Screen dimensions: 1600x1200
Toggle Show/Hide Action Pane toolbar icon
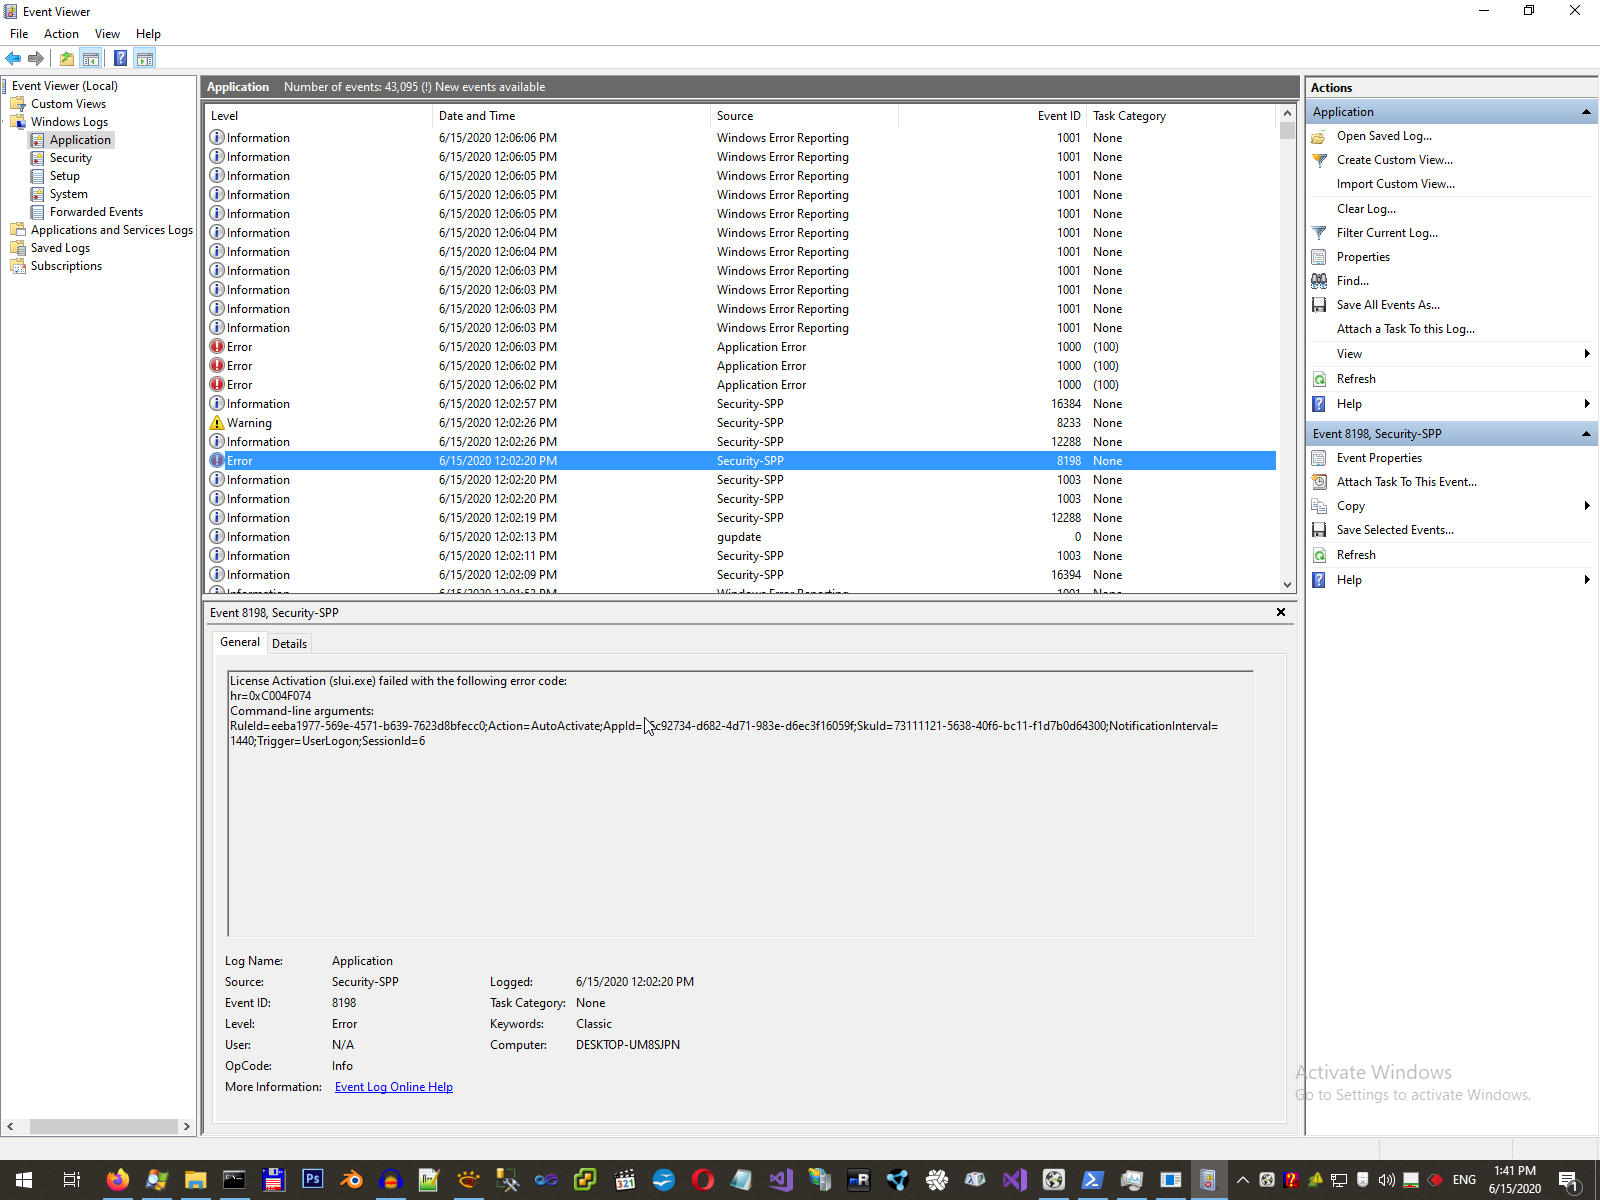[x=145, y=58]
